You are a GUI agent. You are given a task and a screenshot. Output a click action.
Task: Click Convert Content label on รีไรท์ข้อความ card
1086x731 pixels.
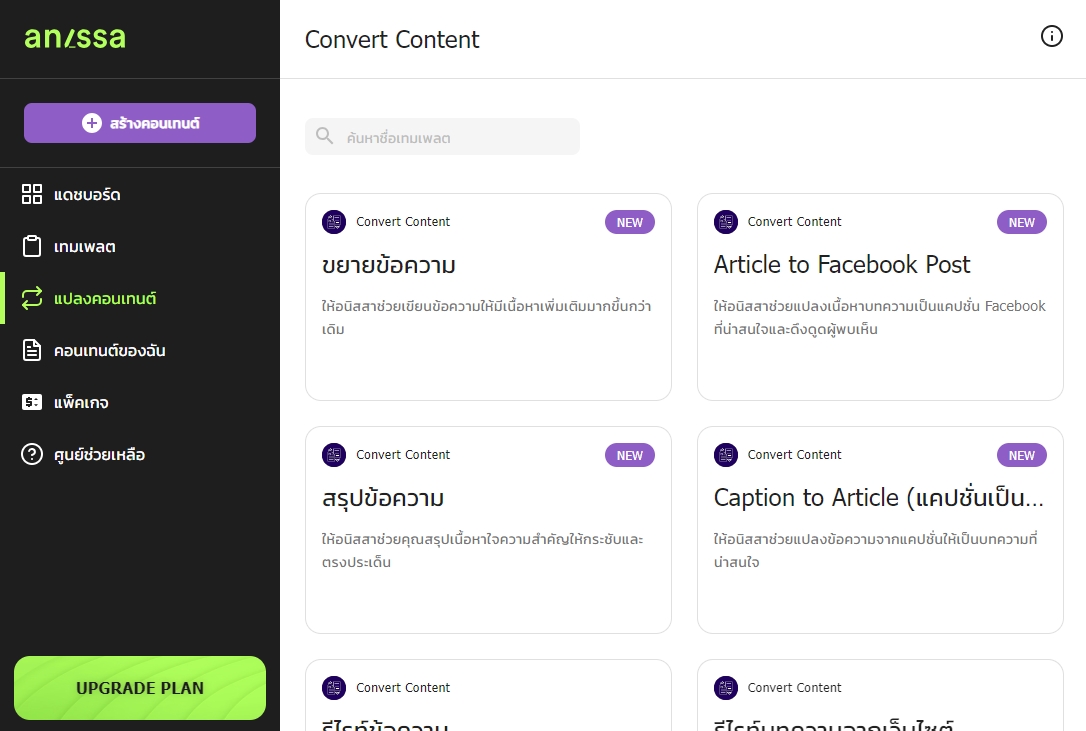coord(403,687)
